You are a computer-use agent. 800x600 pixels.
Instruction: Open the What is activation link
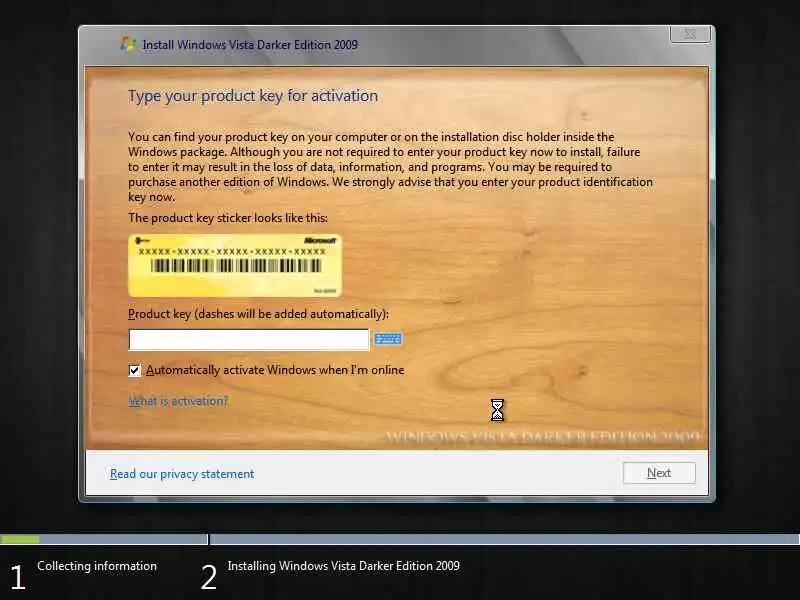coord(178,401)
